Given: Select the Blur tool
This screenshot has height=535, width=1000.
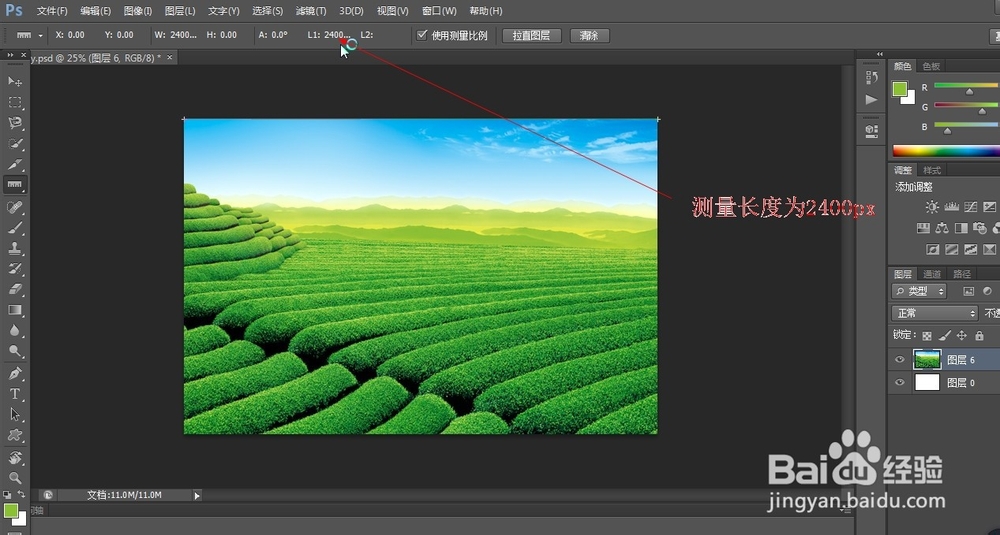Looking at the screenshot, I should (15, 330).
